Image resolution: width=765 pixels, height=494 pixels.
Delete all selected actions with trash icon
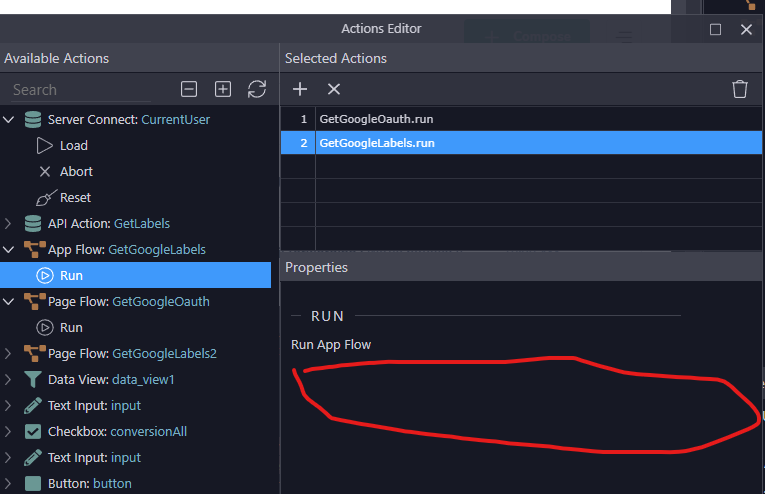pos(740,89)
